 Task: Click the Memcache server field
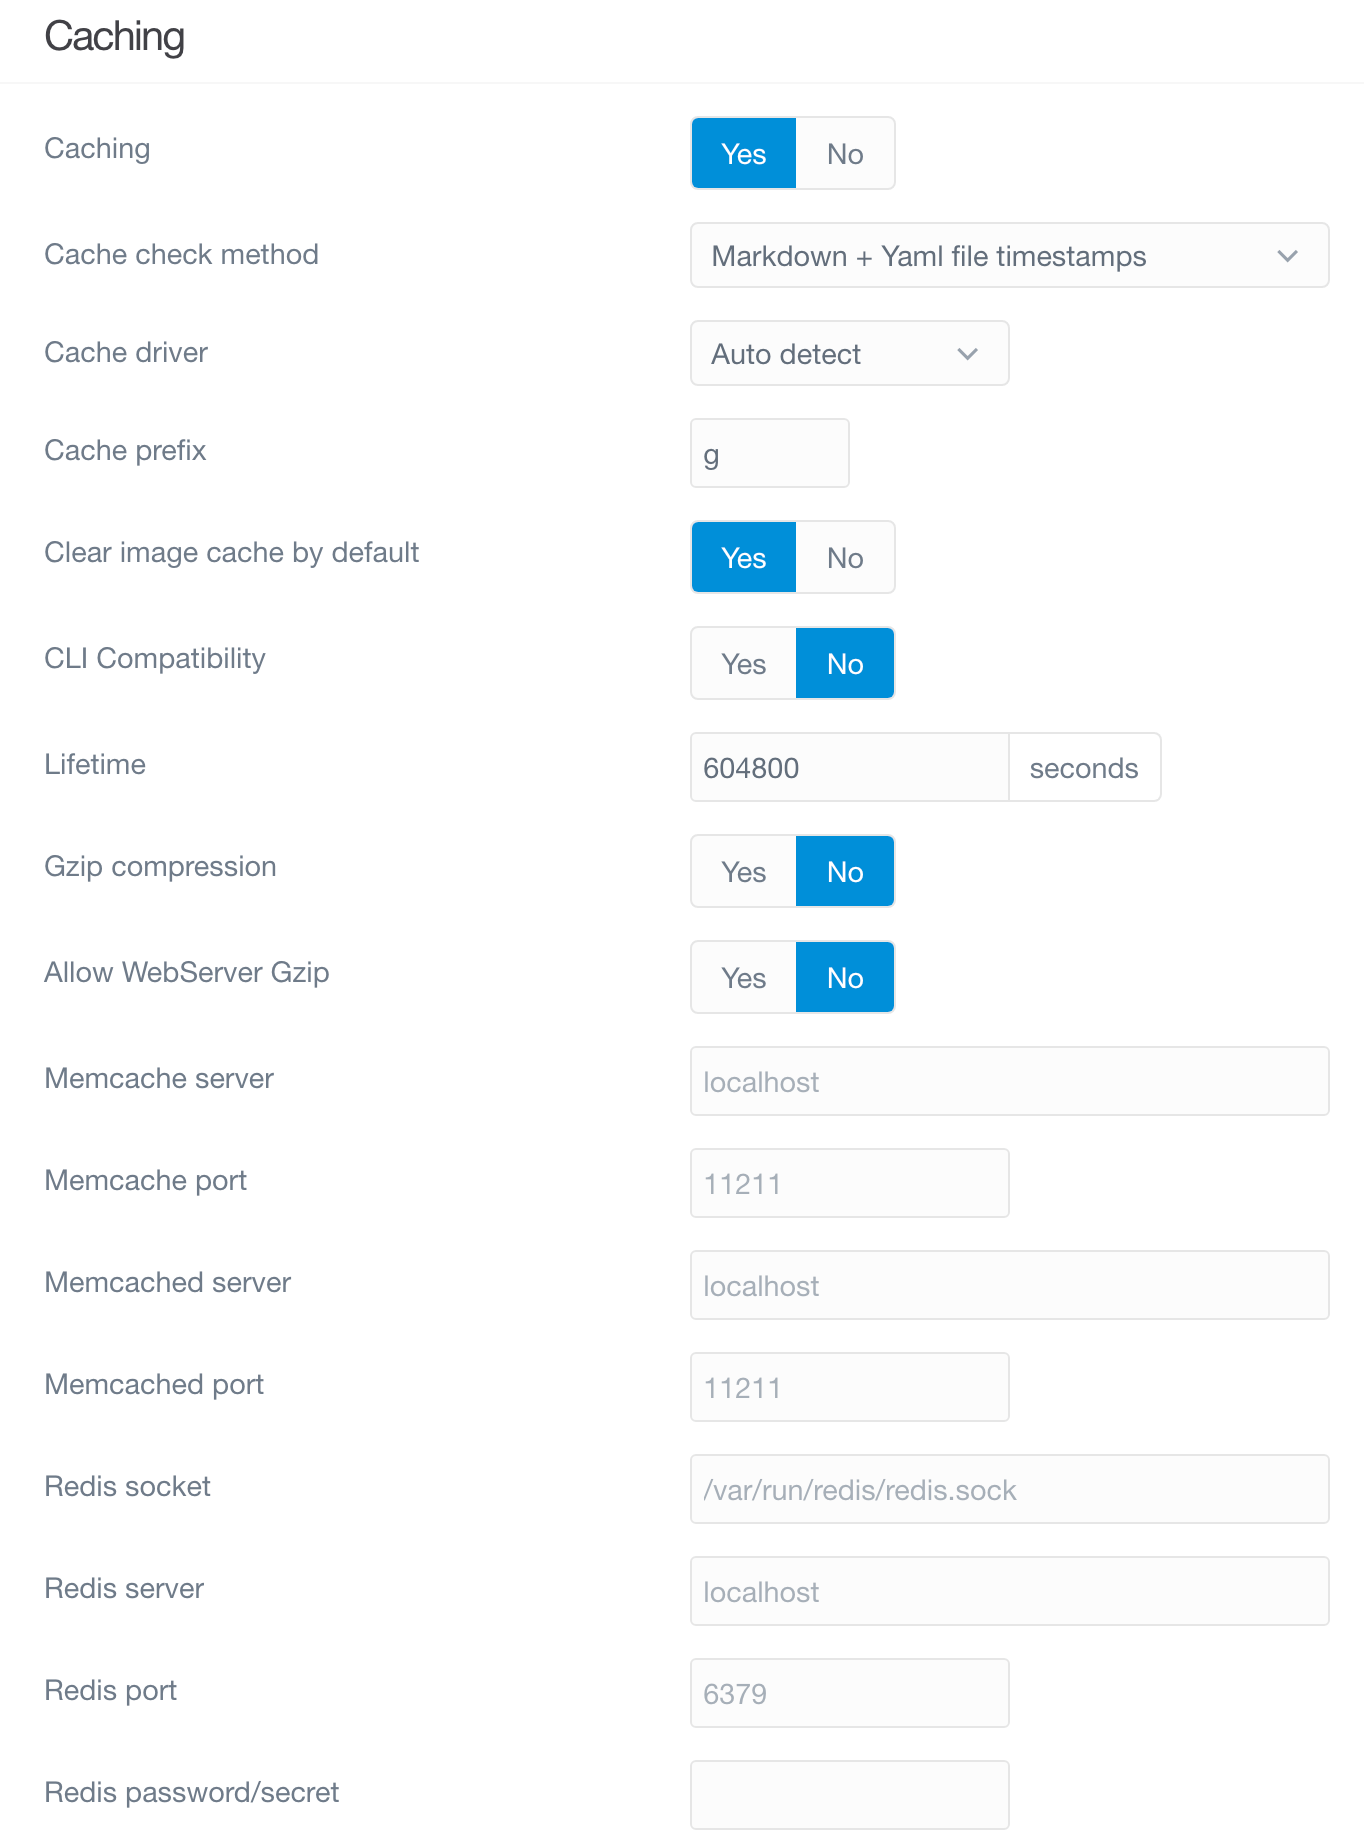[1008, 1081]
